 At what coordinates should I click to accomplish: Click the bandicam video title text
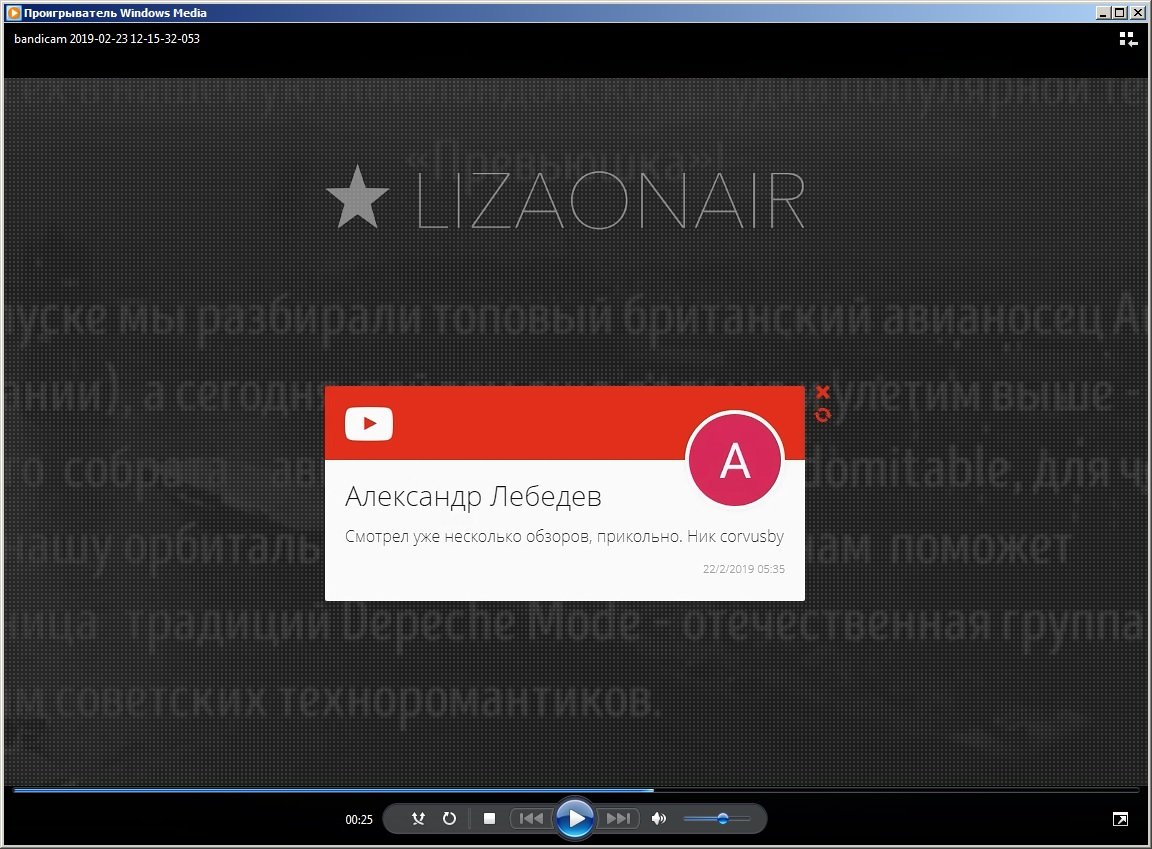coord(107,38)
